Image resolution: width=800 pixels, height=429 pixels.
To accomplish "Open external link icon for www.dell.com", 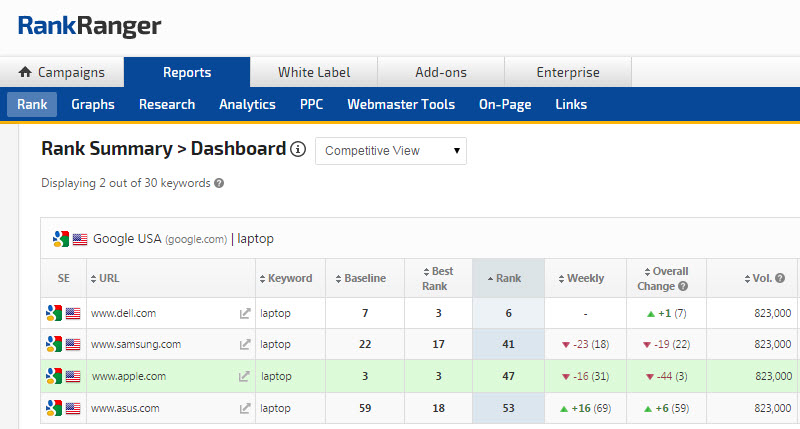I will pos(244,314).
